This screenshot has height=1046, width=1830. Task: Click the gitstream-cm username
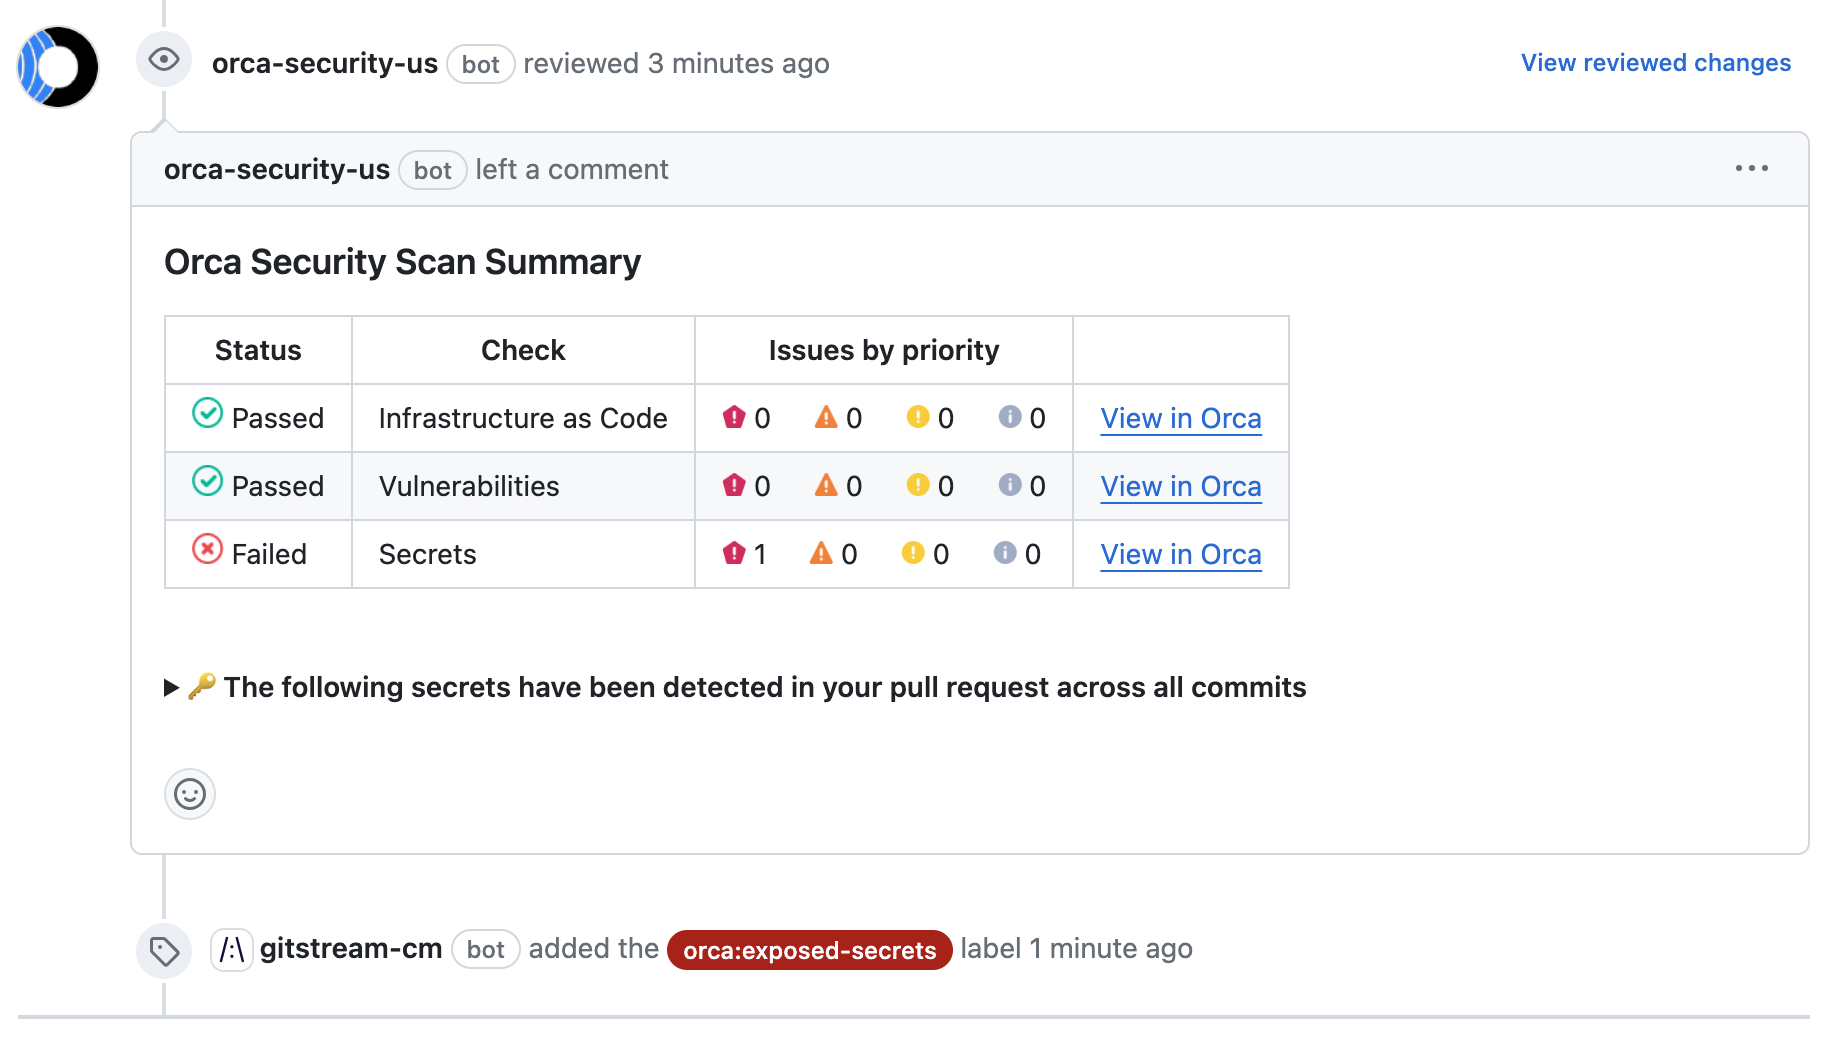click(351, 949)
